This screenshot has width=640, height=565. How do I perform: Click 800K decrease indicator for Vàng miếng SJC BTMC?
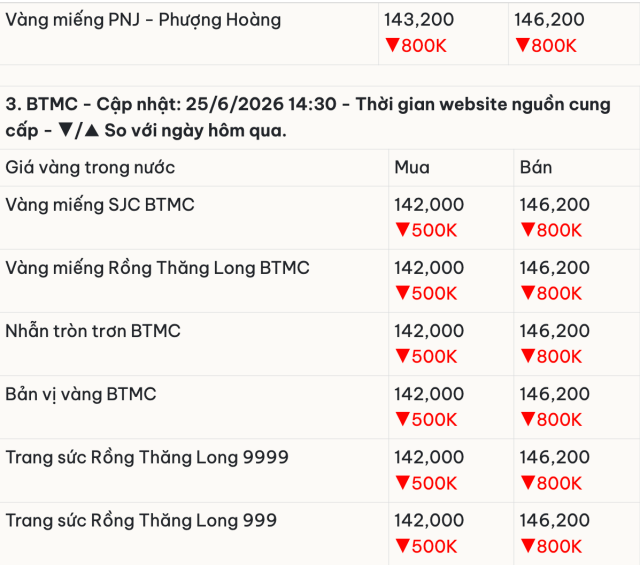coord(551,230)
